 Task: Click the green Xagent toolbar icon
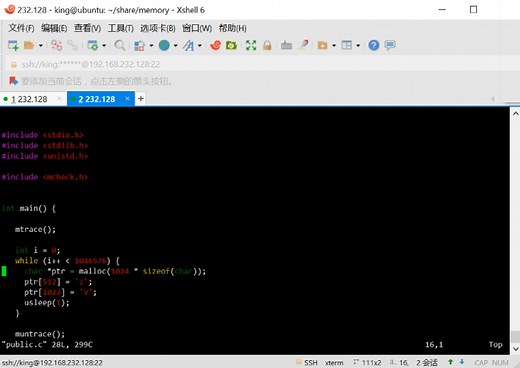point(231,45)
